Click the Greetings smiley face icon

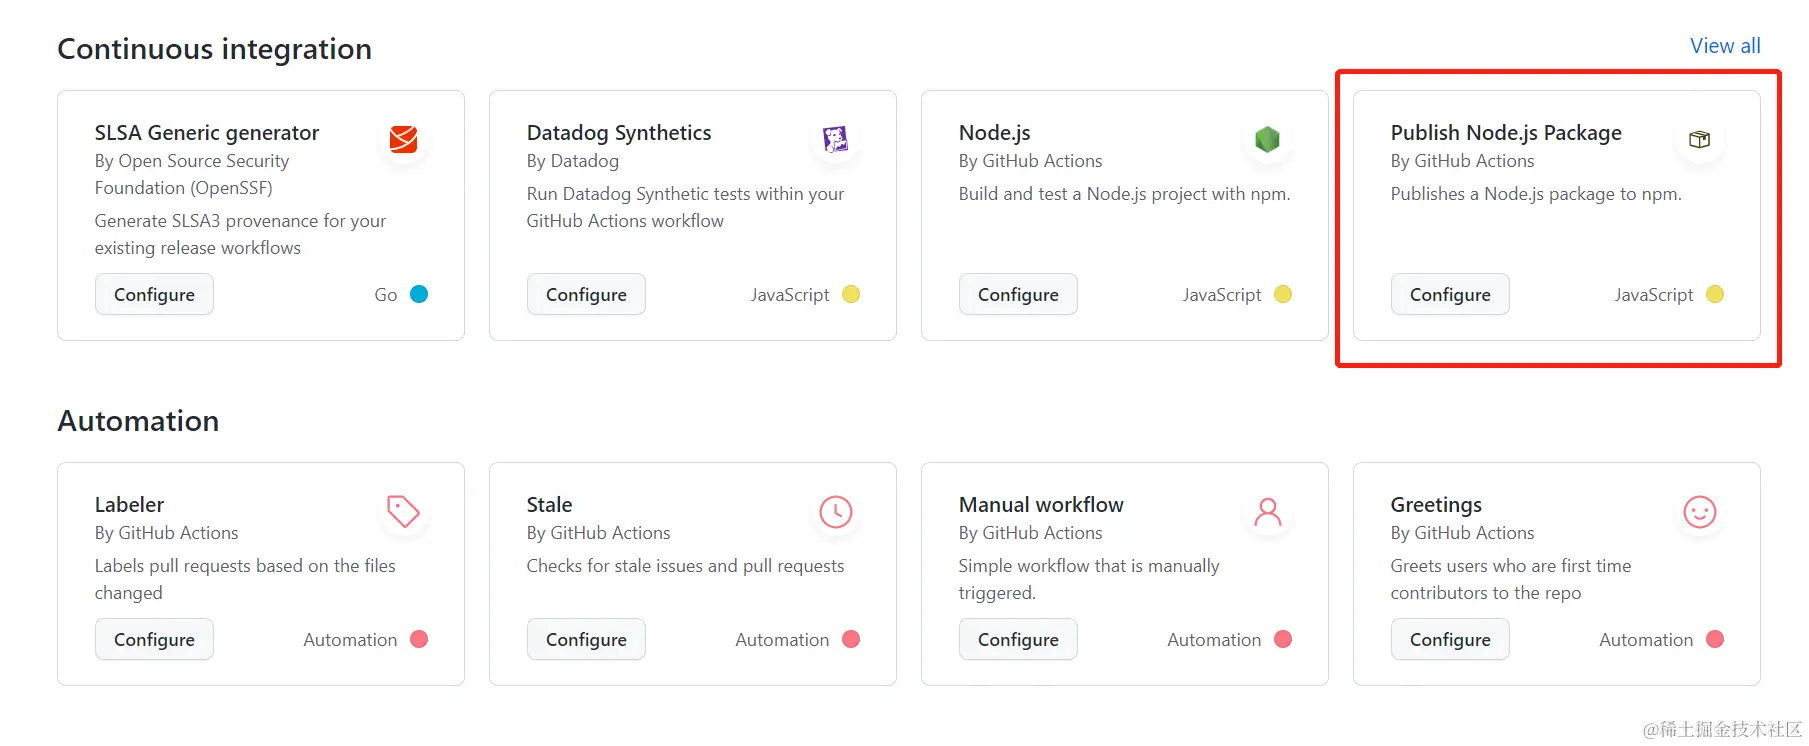click(1699, 511)
